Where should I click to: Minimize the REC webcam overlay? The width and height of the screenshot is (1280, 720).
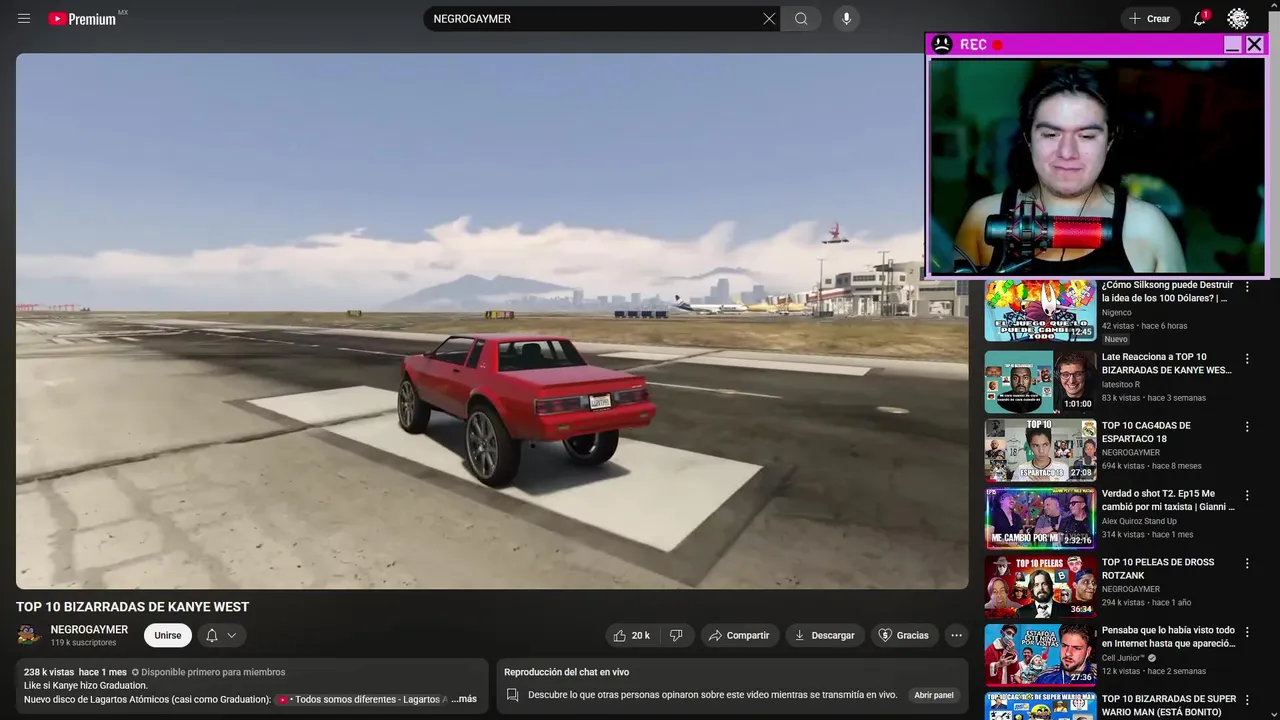[x=1232, y=44]
